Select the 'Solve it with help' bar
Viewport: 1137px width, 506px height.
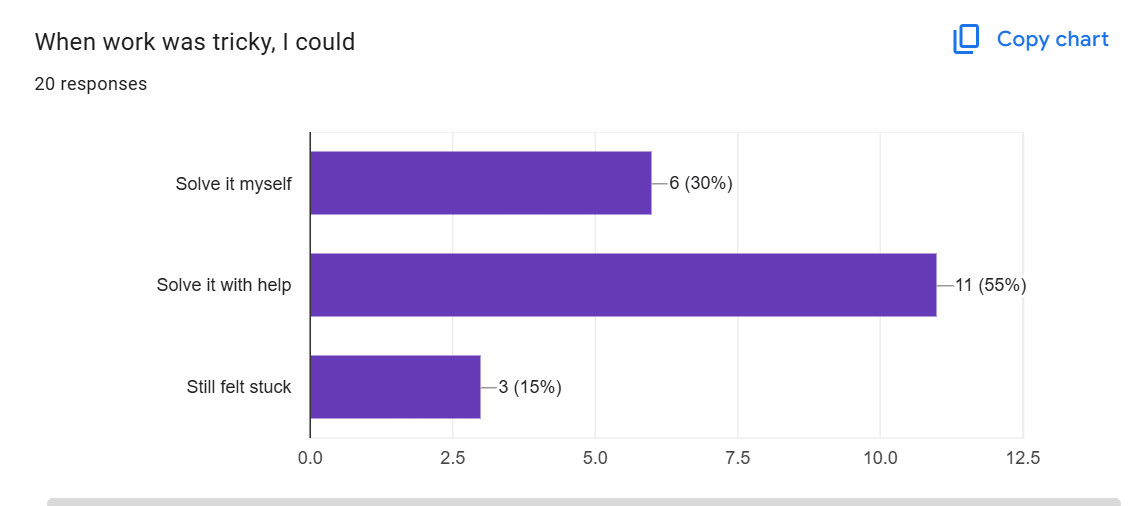623,285
